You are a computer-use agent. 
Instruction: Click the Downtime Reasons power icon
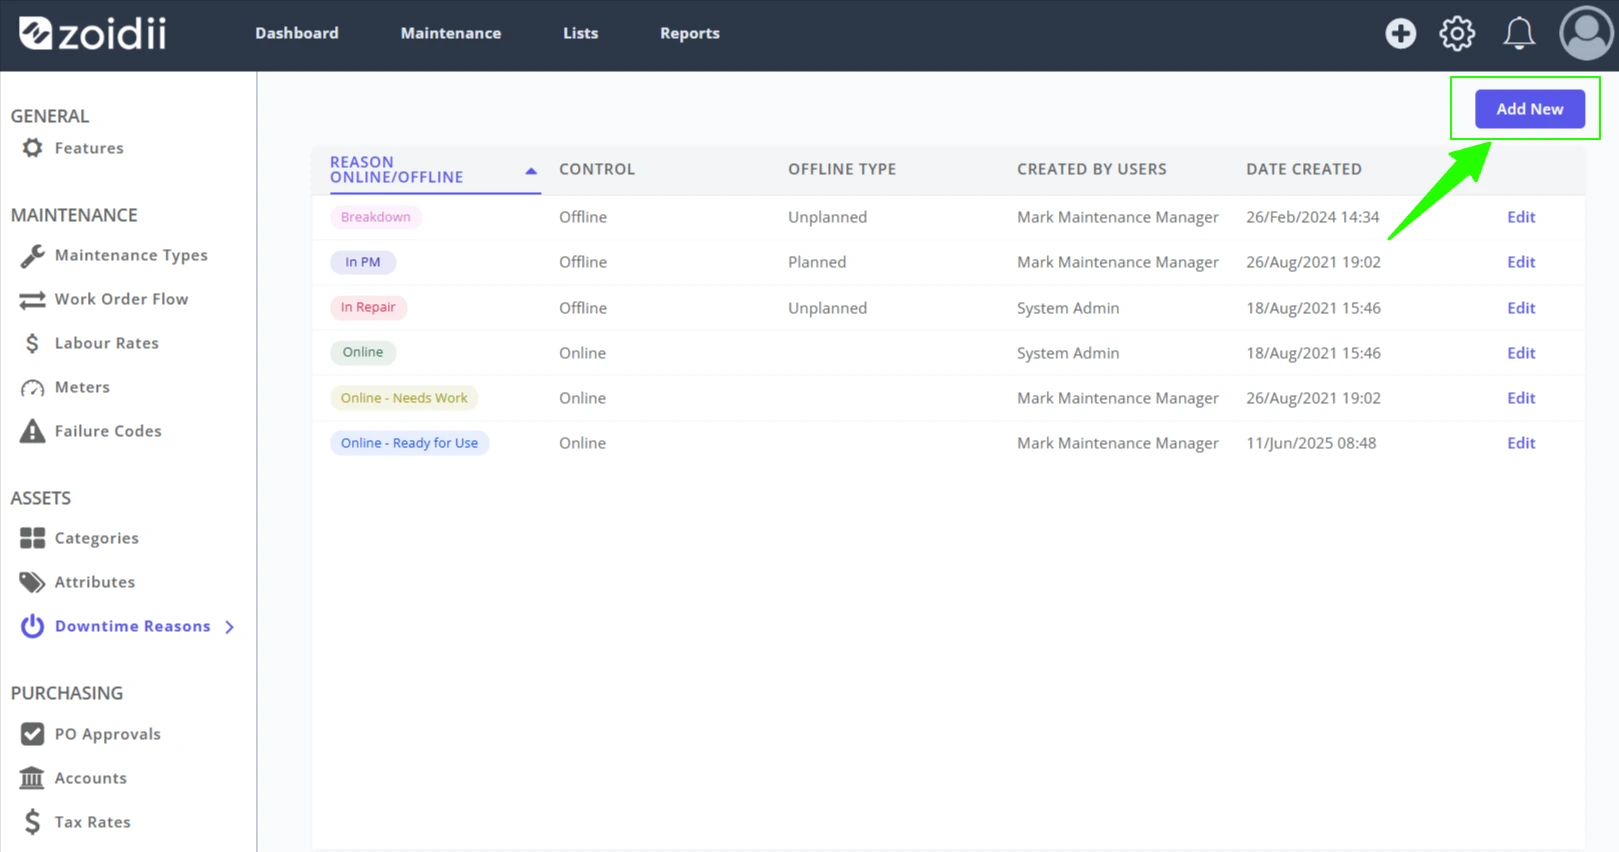pyautogui.click(x=32, y=626)
